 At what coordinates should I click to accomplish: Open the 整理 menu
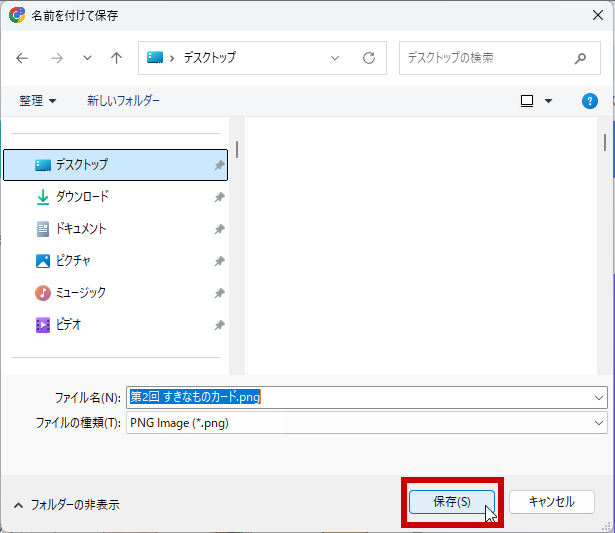pyautogui.click(x=38, y=101)
